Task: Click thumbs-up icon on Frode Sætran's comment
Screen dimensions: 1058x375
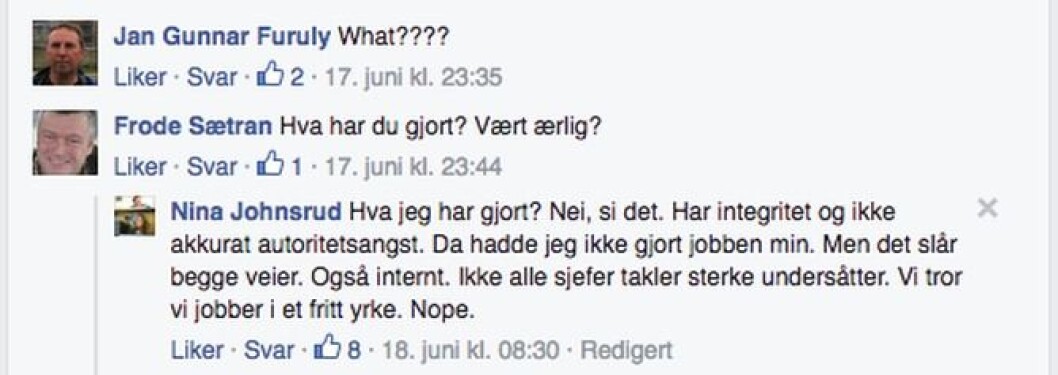Action: click(271, 165)
